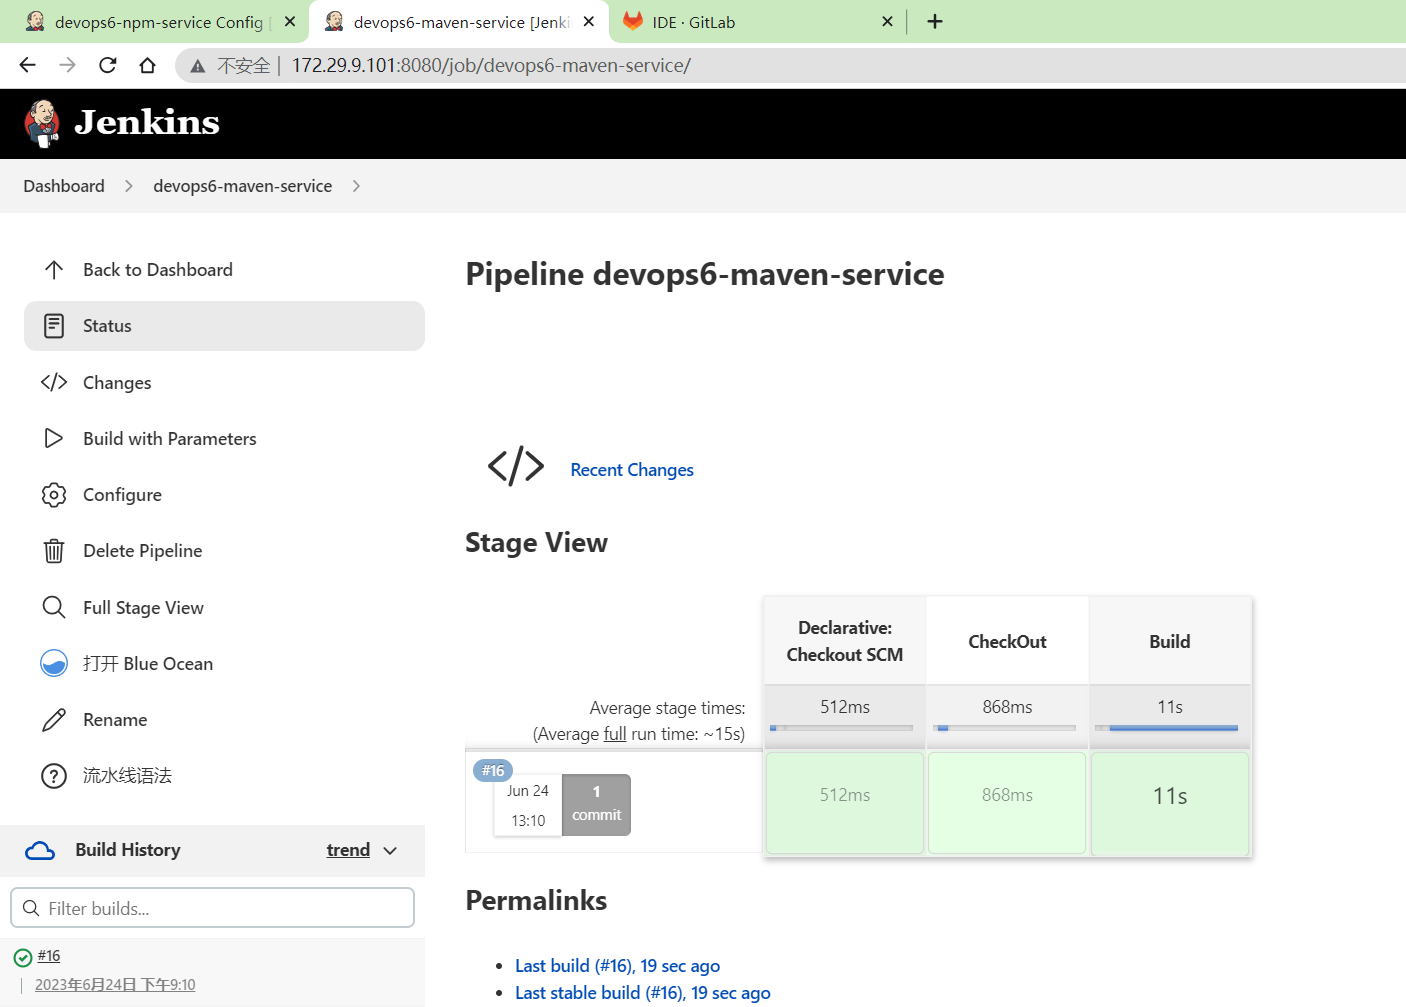Screen dimensions: 1406x1007
Task: Click the 868ms green stage cell
Action: 1007,803
